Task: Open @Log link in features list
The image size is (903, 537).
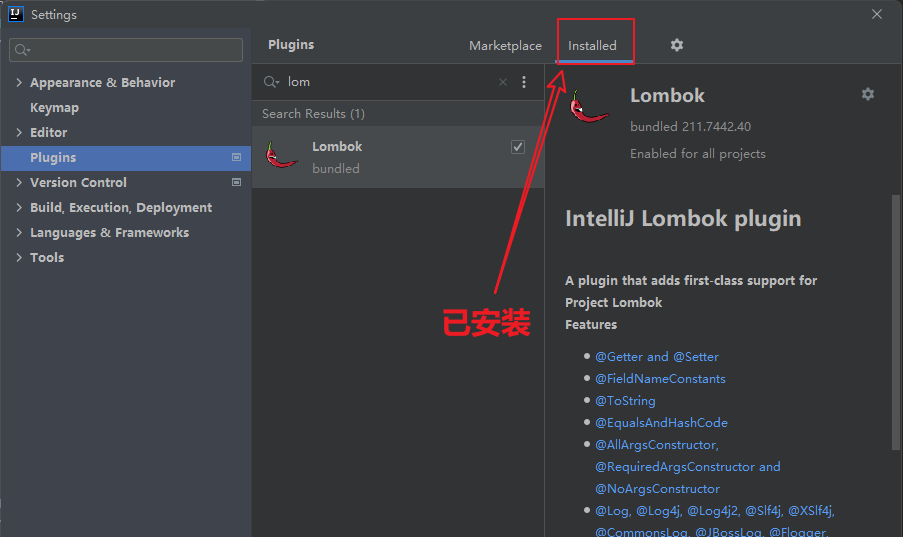Action: tap(613, 510)
